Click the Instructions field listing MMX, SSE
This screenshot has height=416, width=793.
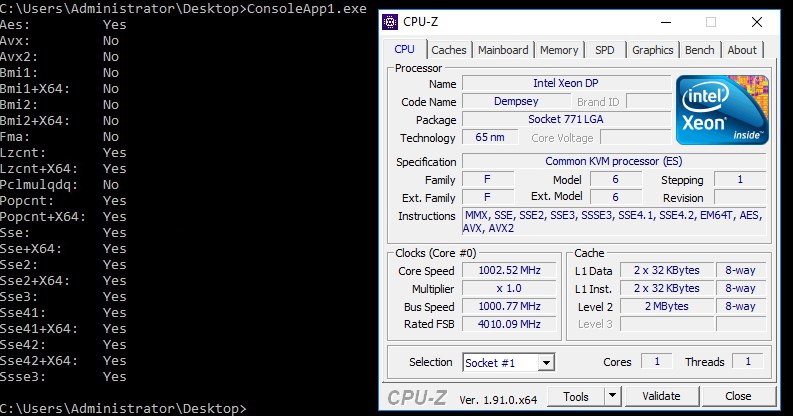(x=614, y=221)
